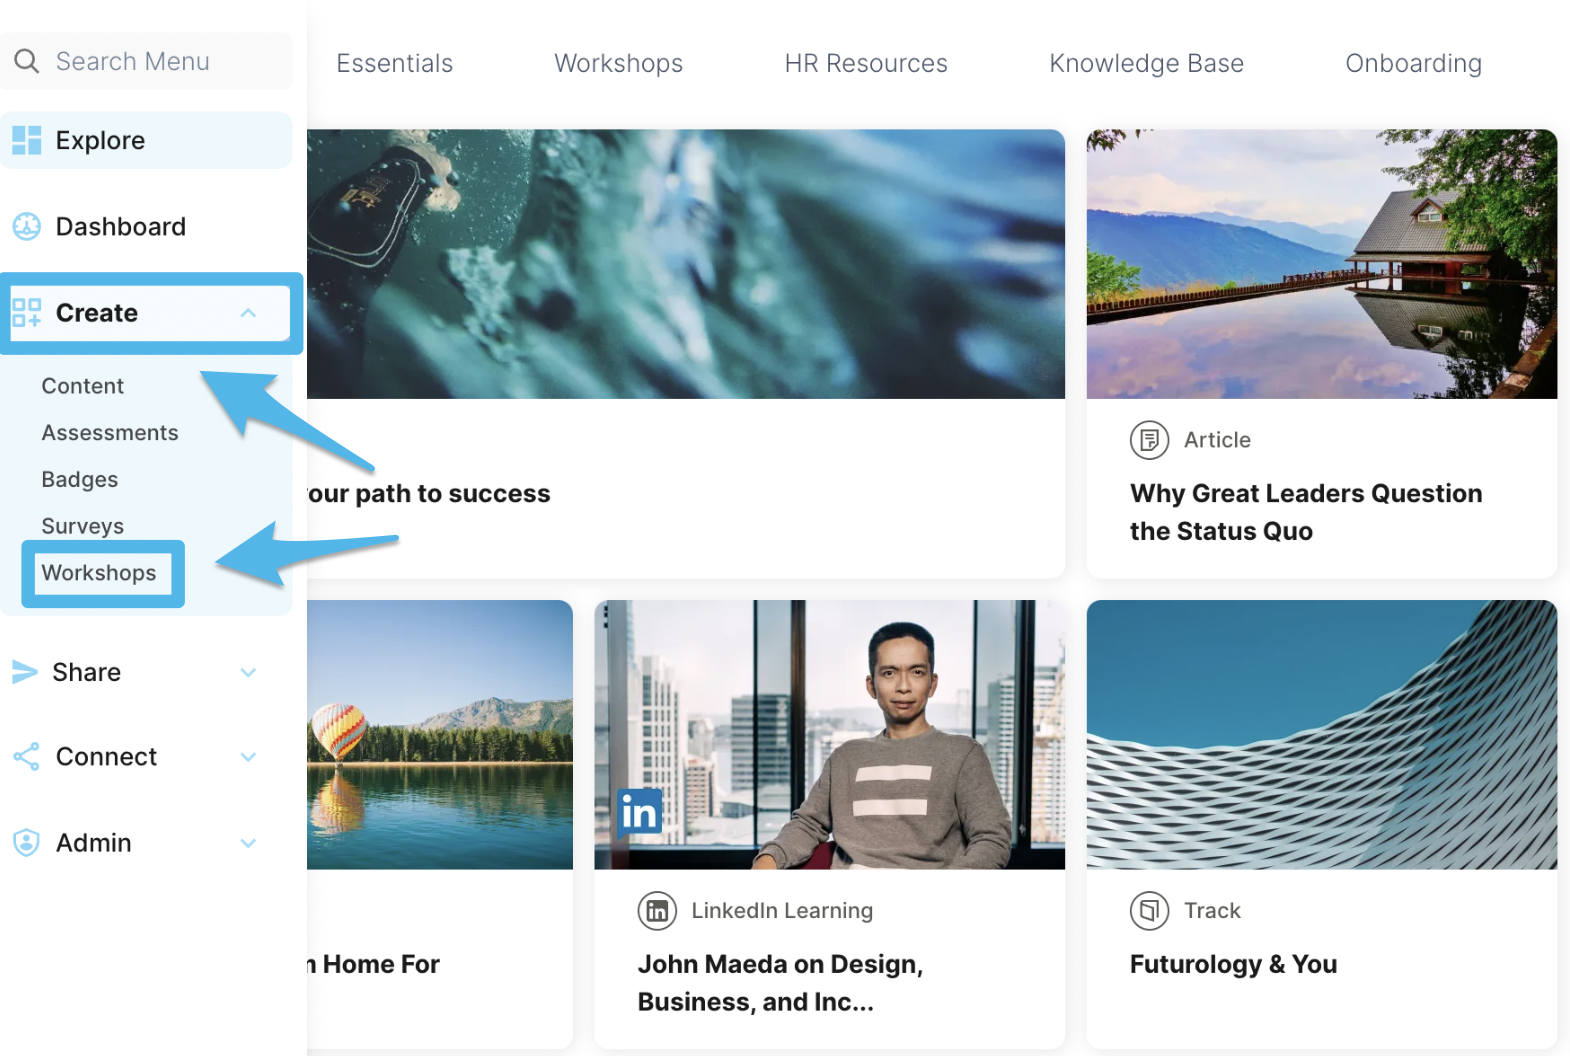
Task: Open Explore in the sidebar
Action: pos(146,141)
